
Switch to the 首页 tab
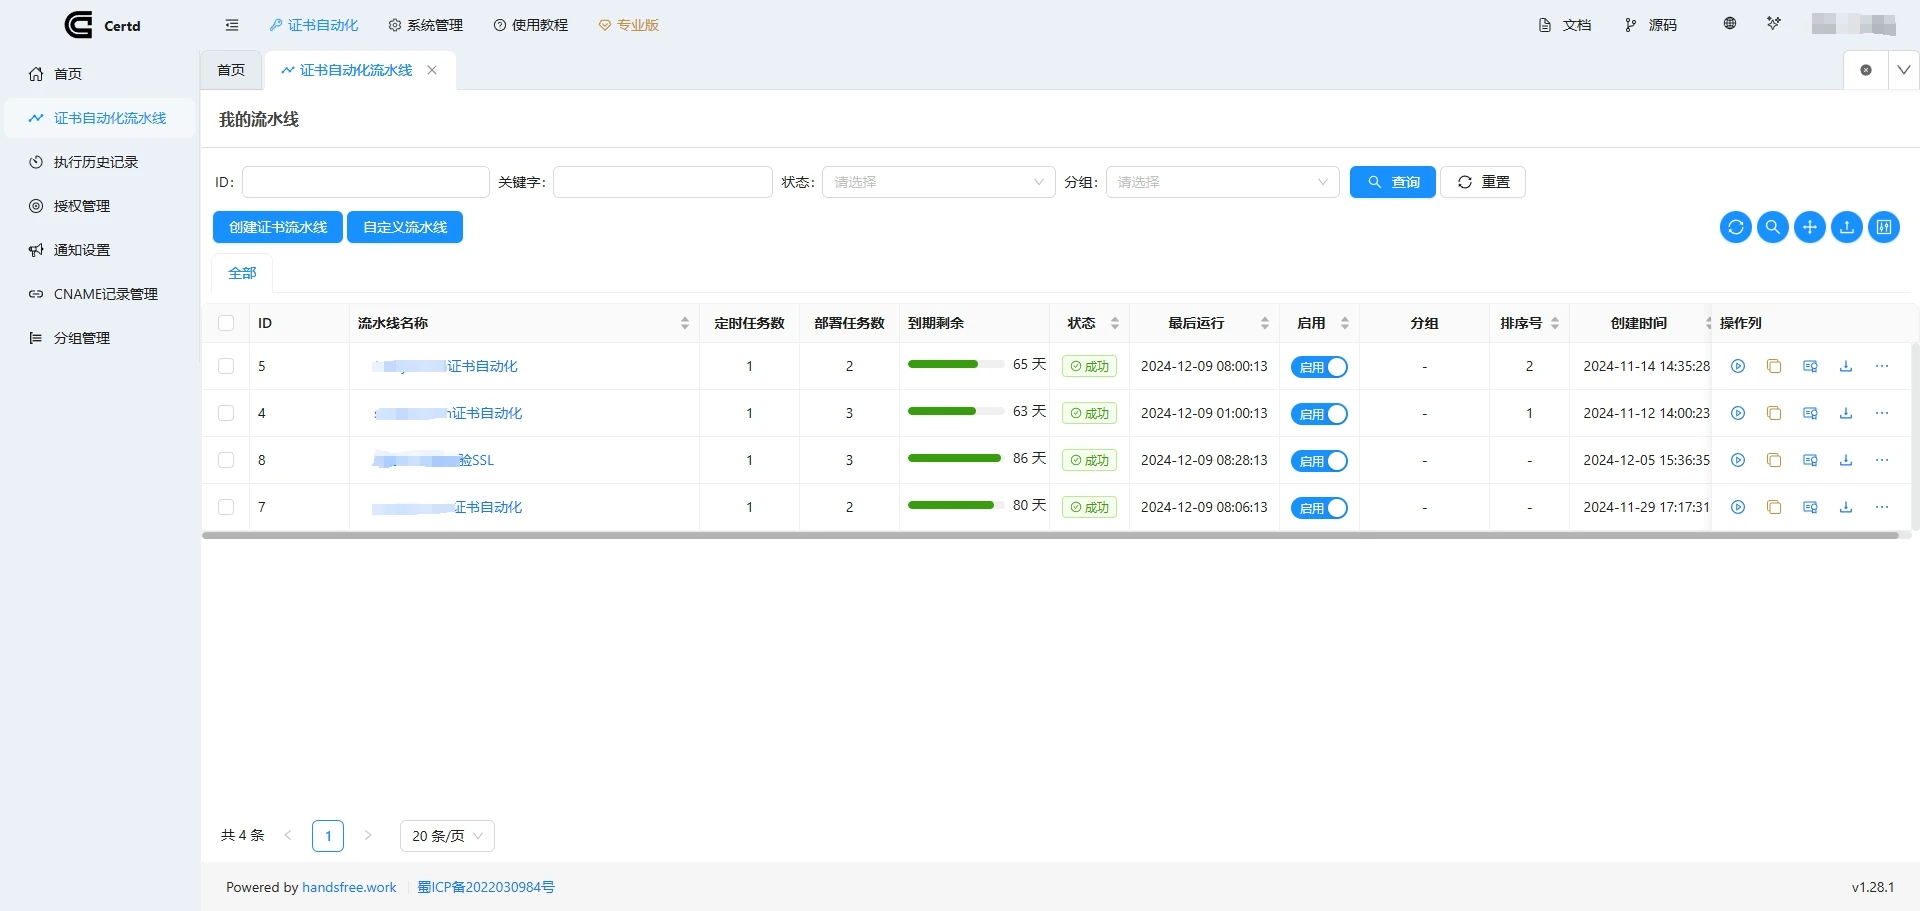pos(231,70)
